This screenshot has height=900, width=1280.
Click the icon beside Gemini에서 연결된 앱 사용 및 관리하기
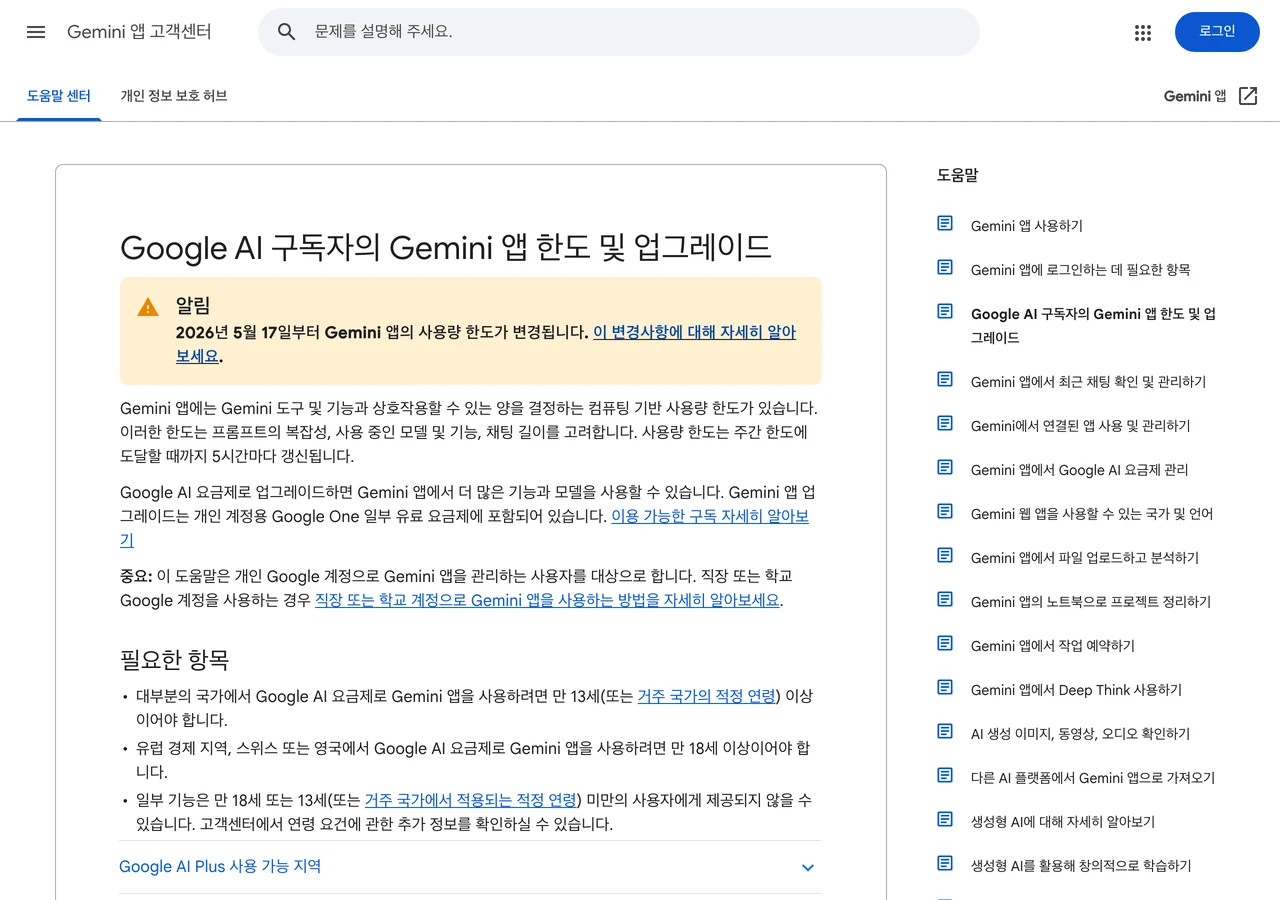(x=945, y=424)
